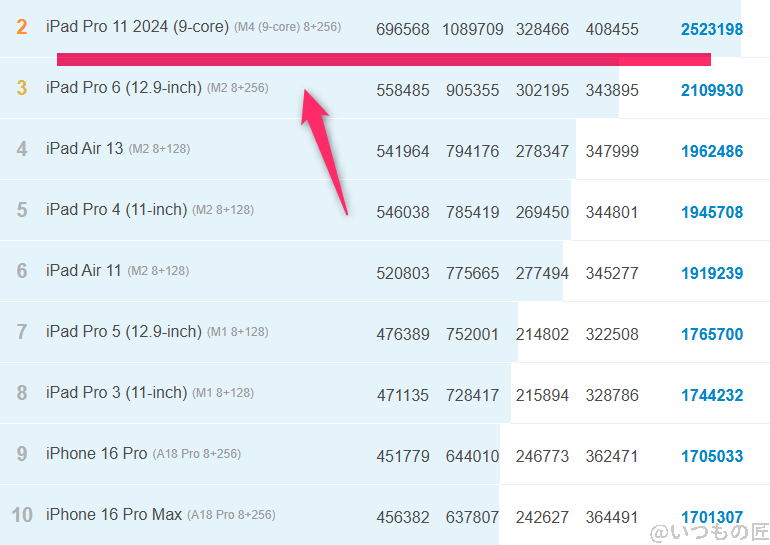This screenshot has height=545, width=770.
Task: Click the value 408455
Action: tap(612, 29)
